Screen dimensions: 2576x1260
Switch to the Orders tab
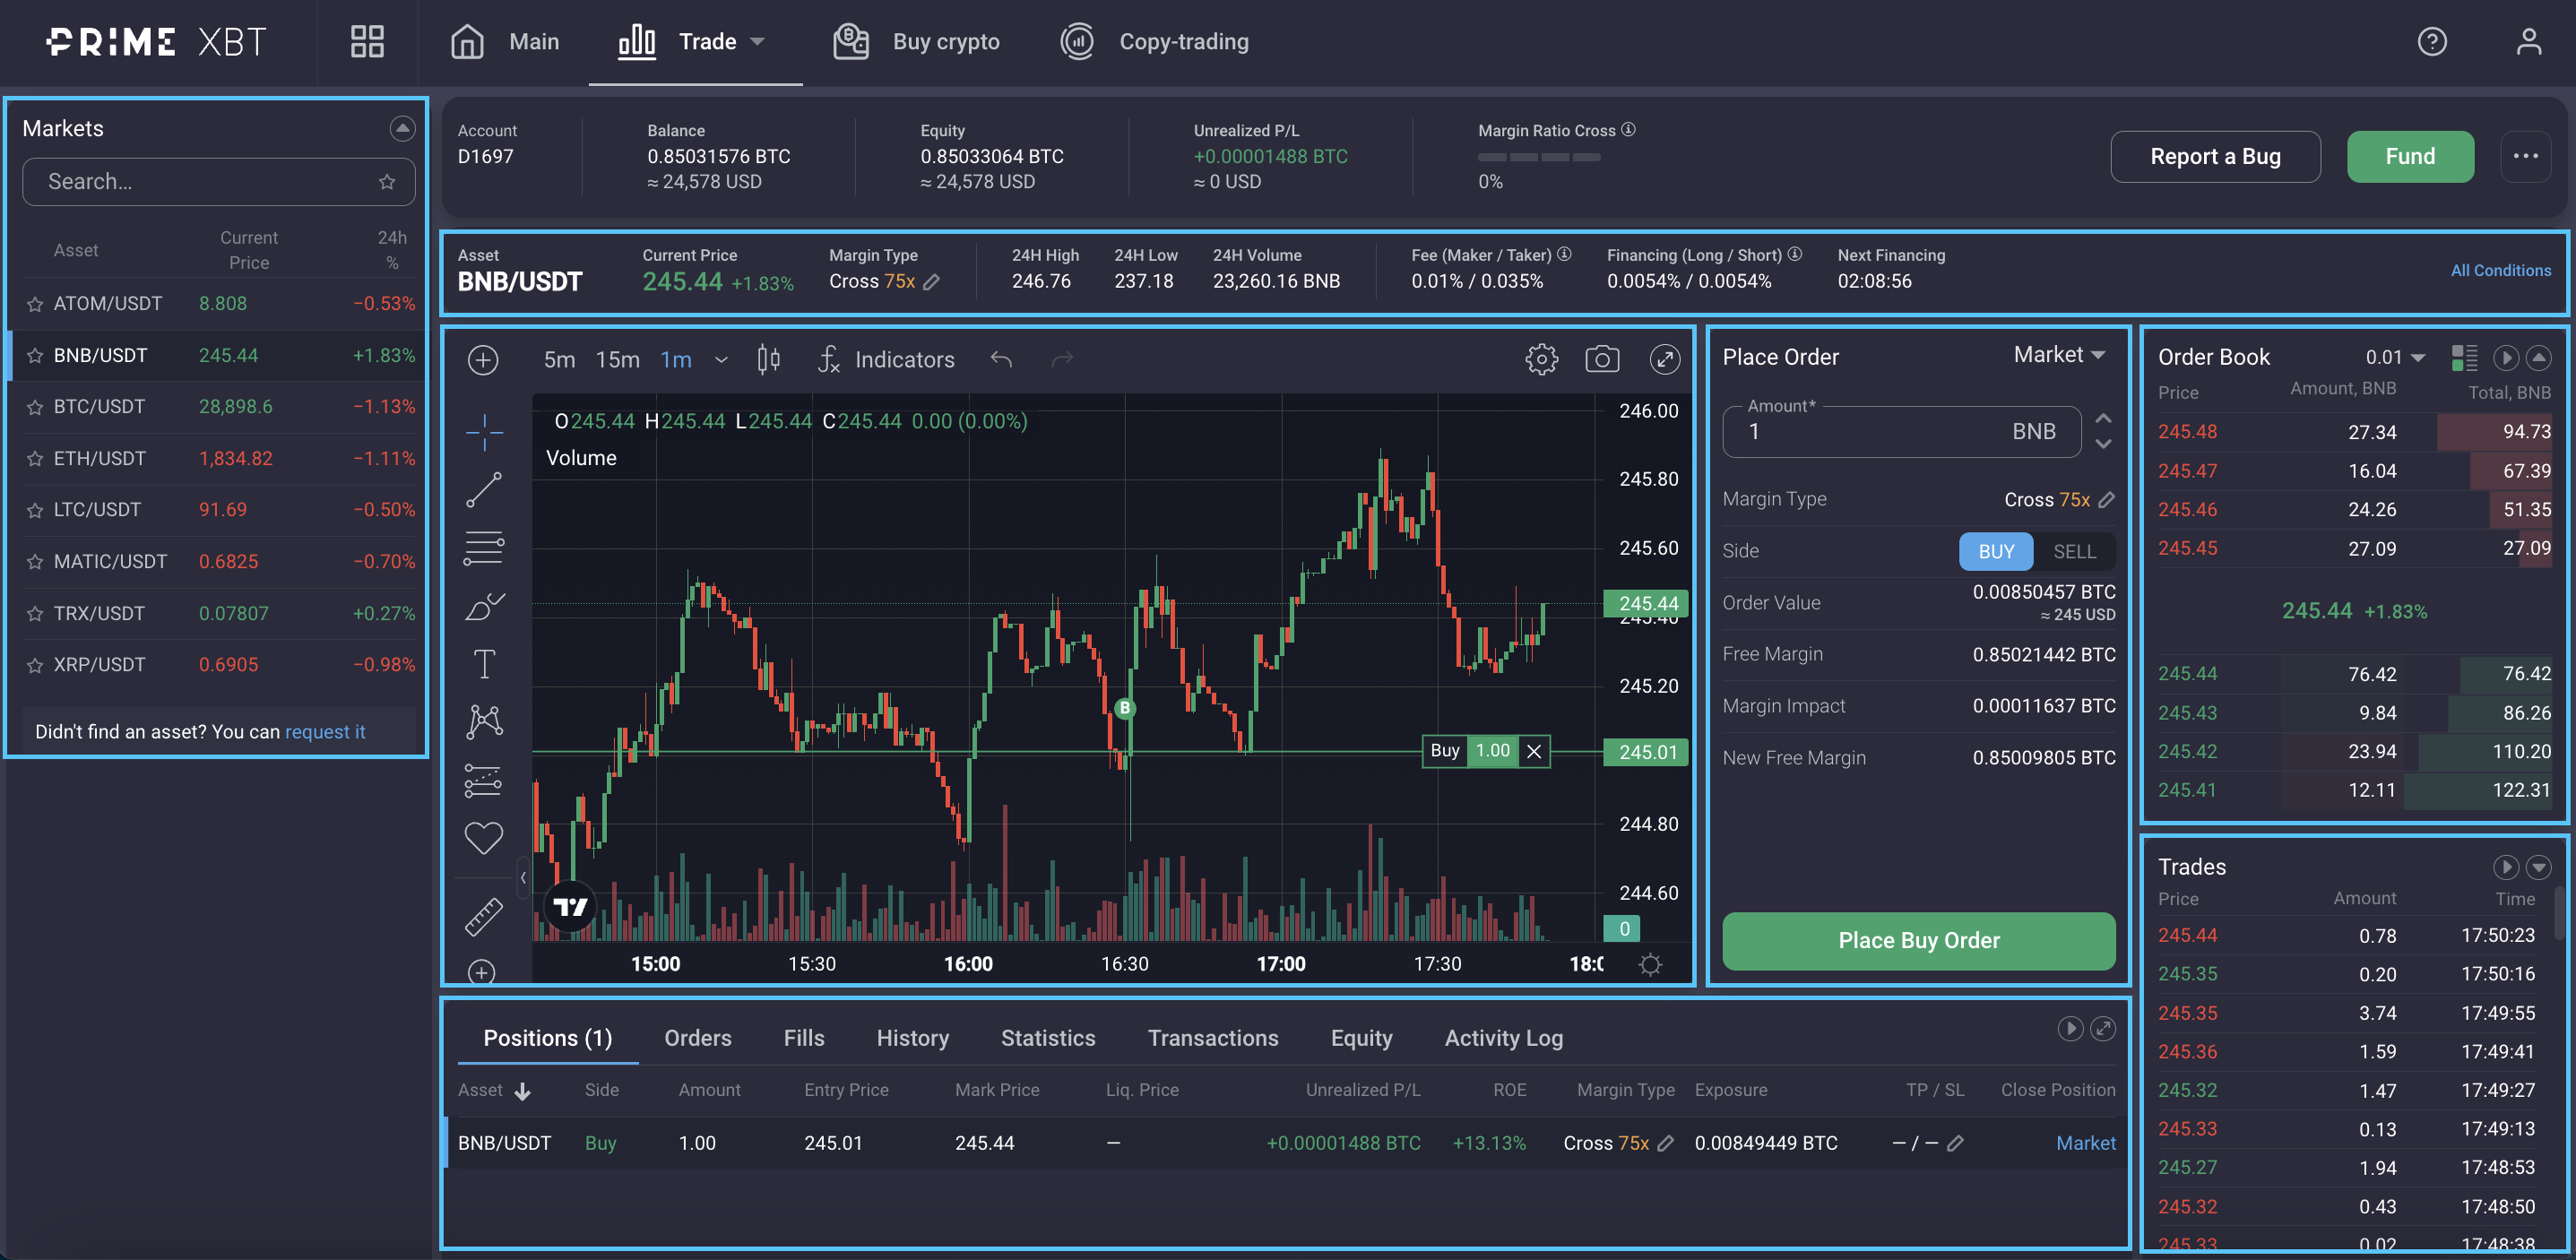point(697,1038)
